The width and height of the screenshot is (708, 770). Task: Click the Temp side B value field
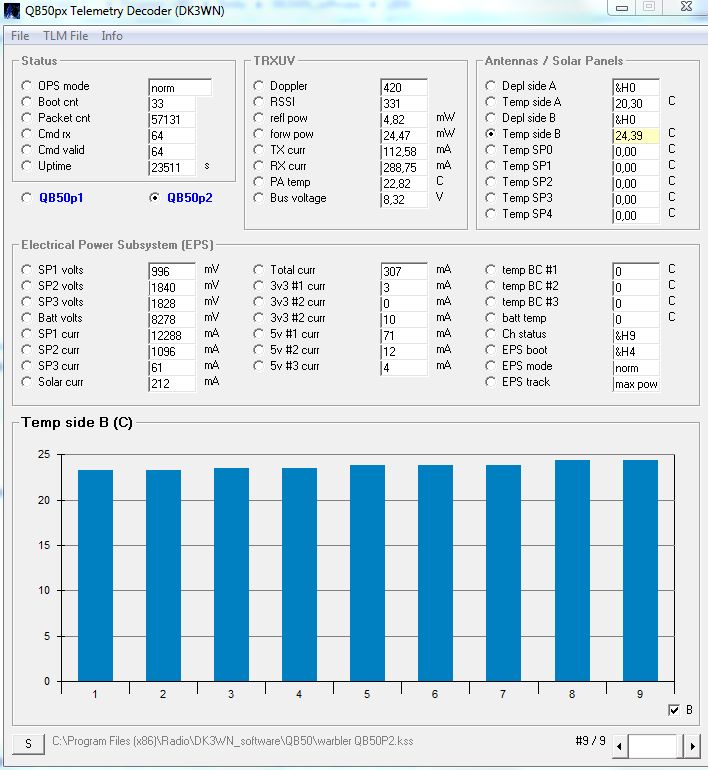[x=636, y=135]
